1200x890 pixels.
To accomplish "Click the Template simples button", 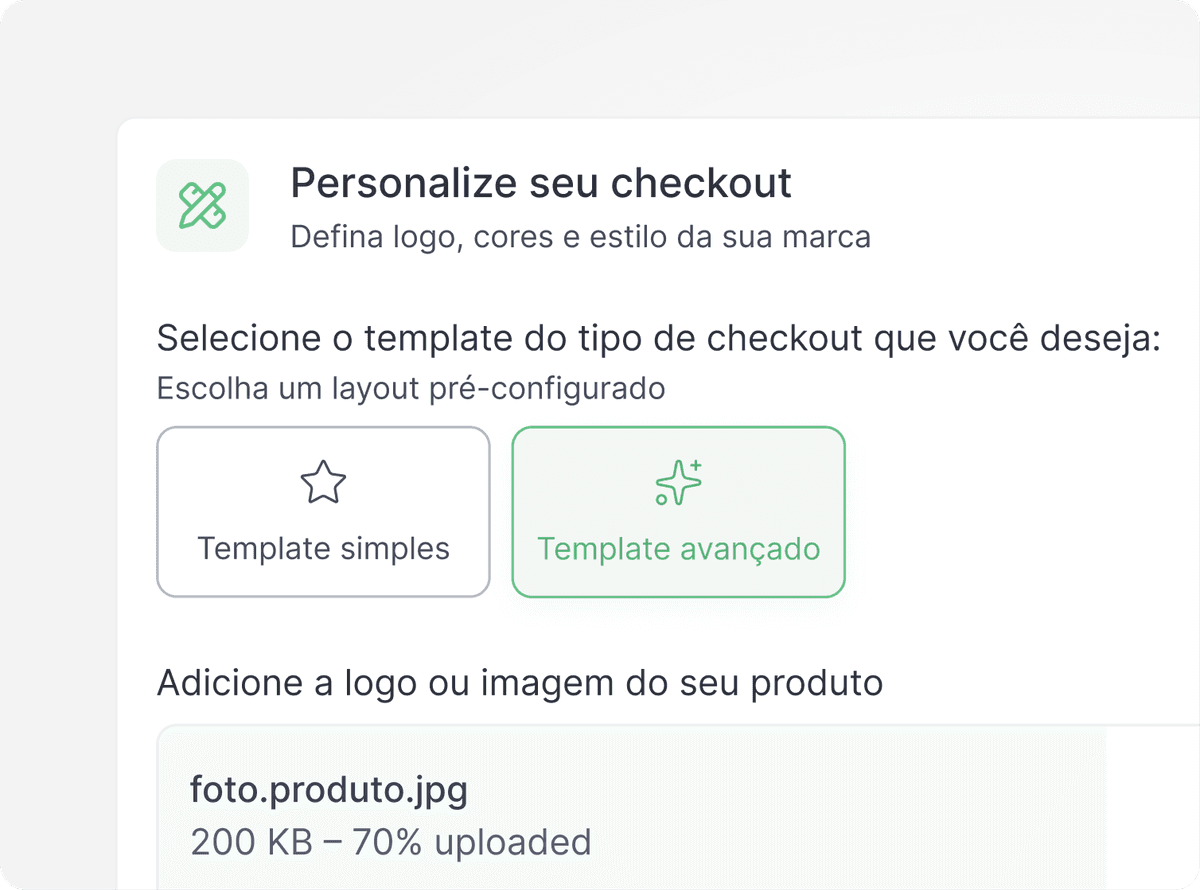I will point(323,548).
